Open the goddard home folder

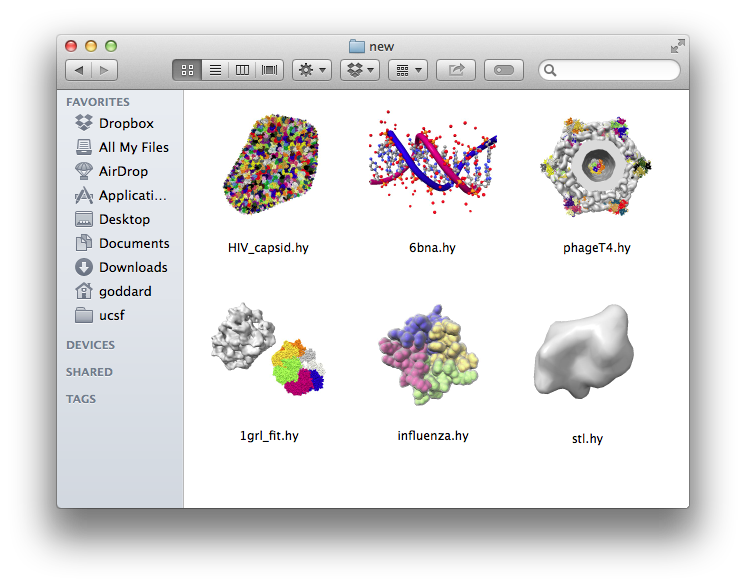(125, 291)
